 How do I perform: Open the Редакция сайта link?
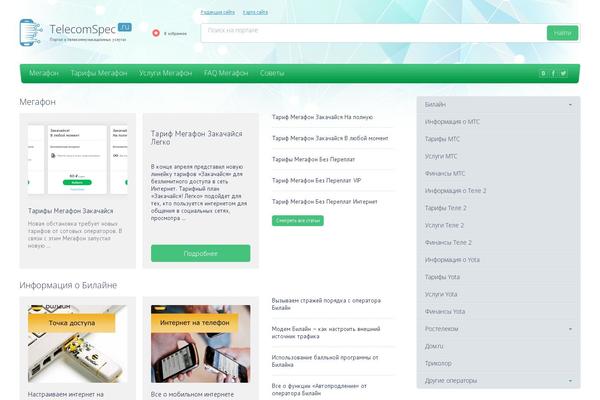tap(218, 12)
